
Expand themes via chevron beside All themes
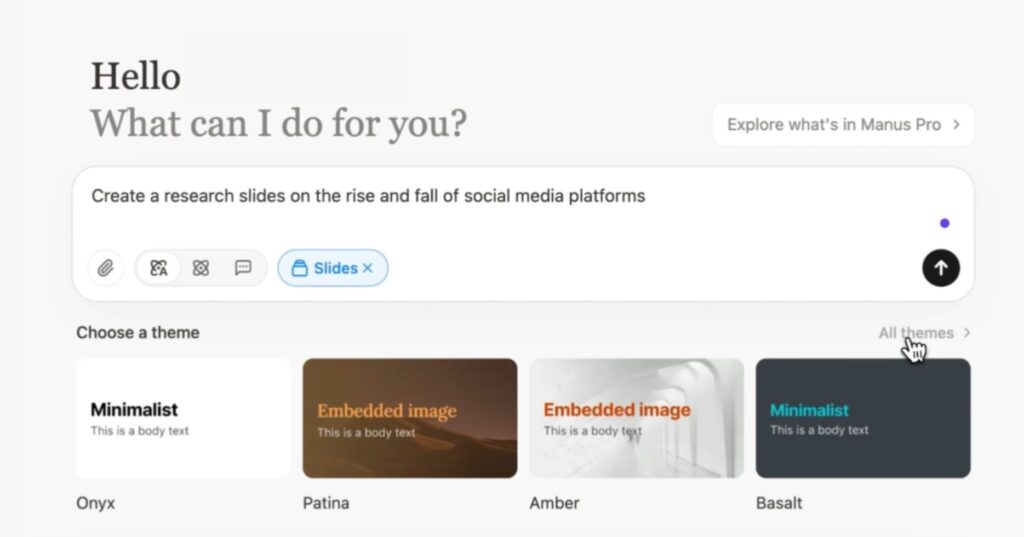[967, 333]
